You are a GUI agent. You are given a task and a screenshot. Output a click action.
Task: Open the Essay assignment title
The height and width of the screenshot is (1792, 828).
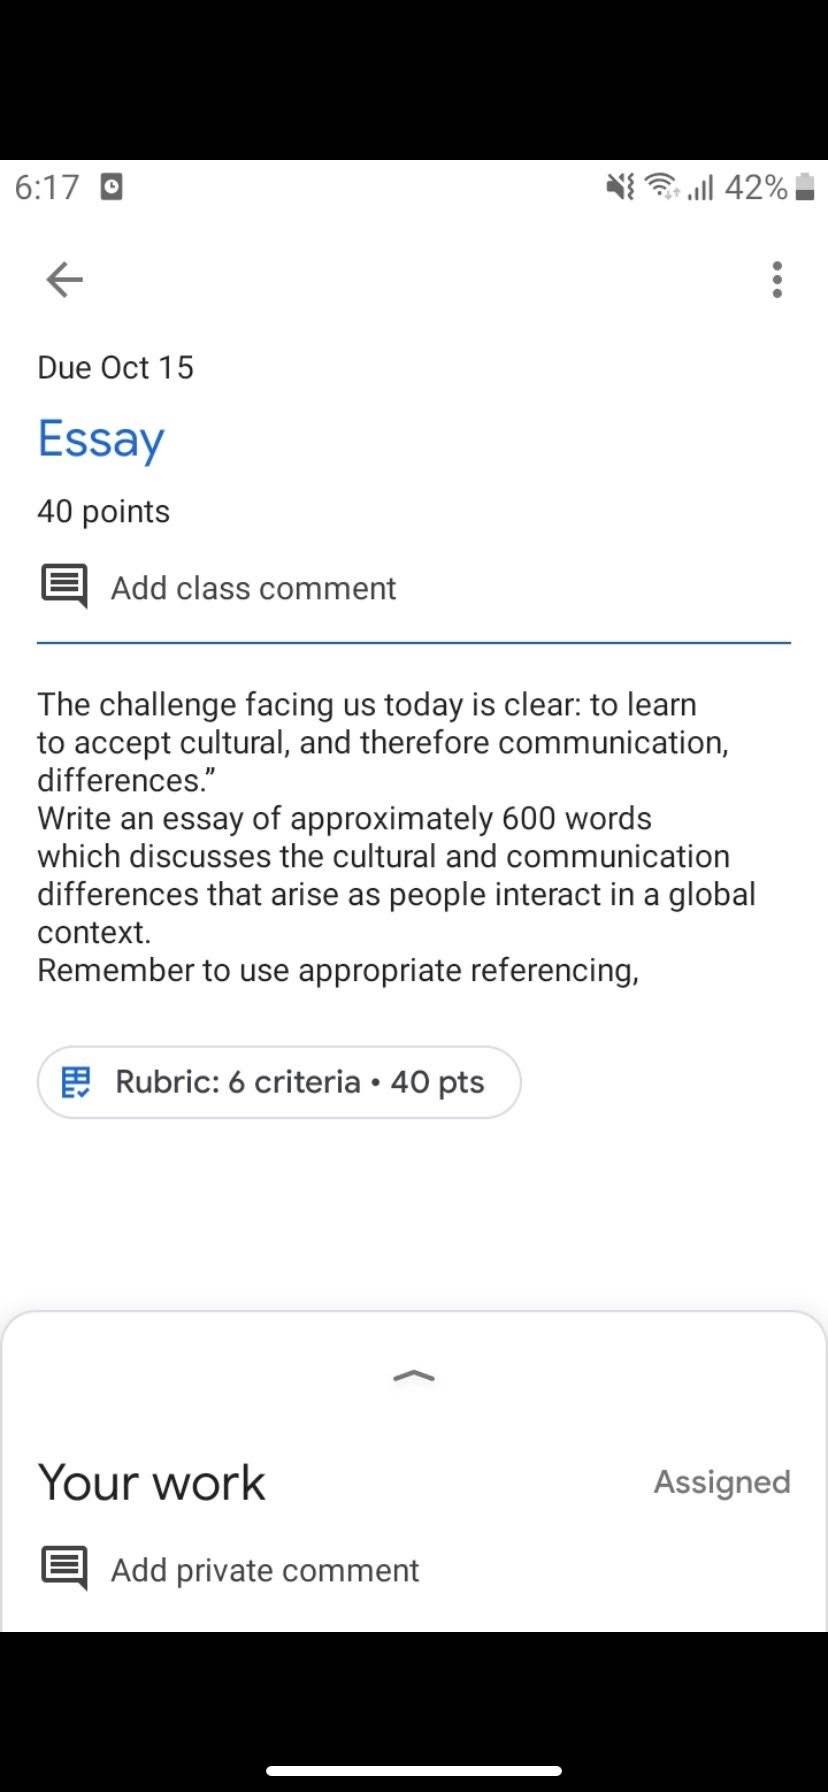coord(101,439)
